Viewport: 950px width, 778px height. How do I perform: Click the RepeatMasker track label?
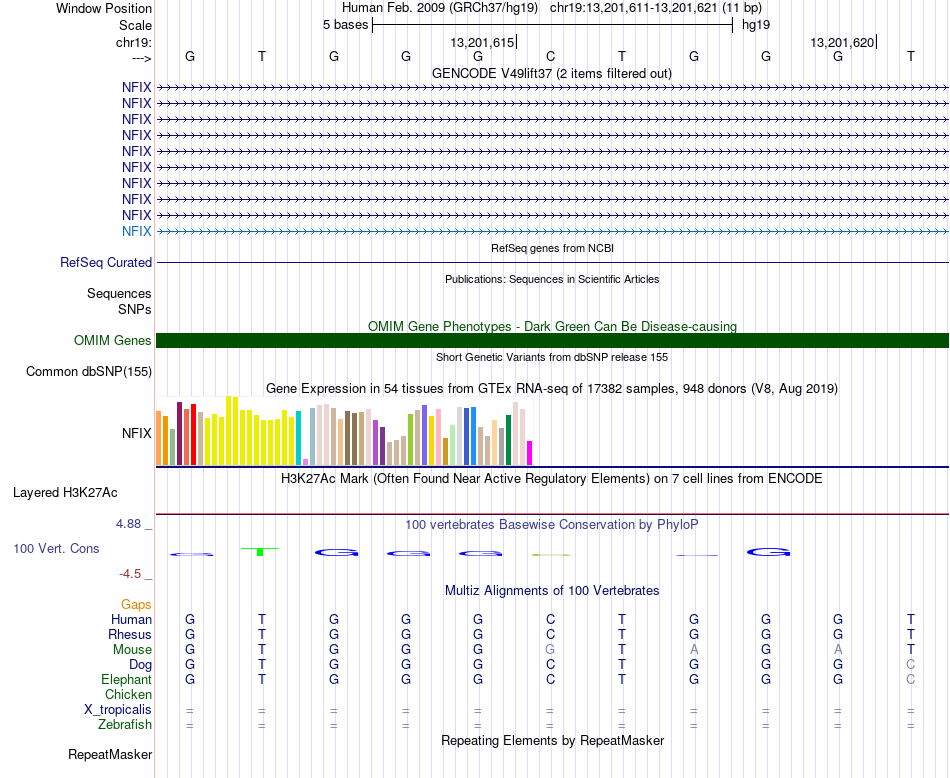[x=110, y=755]
